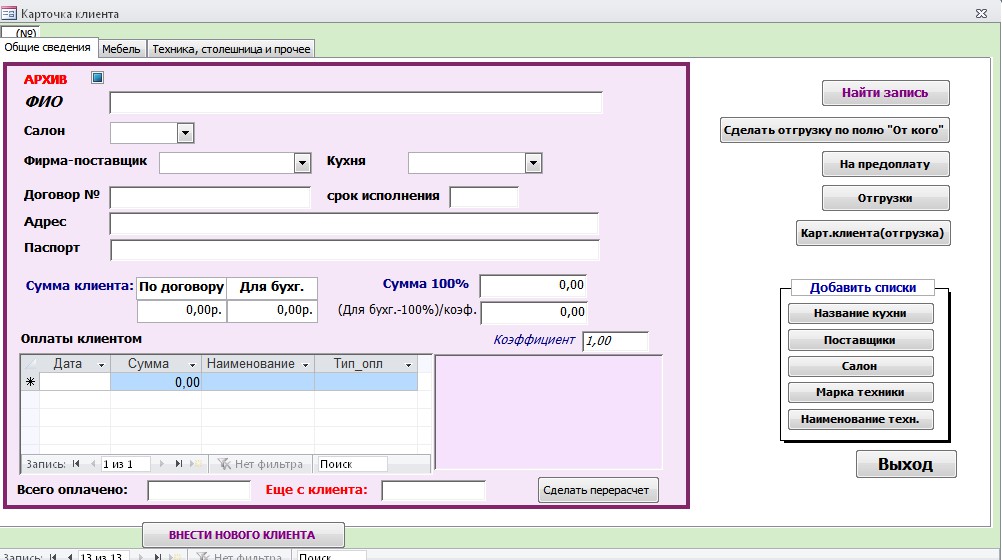
Task: Click the Салон button in Добавить списки
Action: click(x=860, y=366)
